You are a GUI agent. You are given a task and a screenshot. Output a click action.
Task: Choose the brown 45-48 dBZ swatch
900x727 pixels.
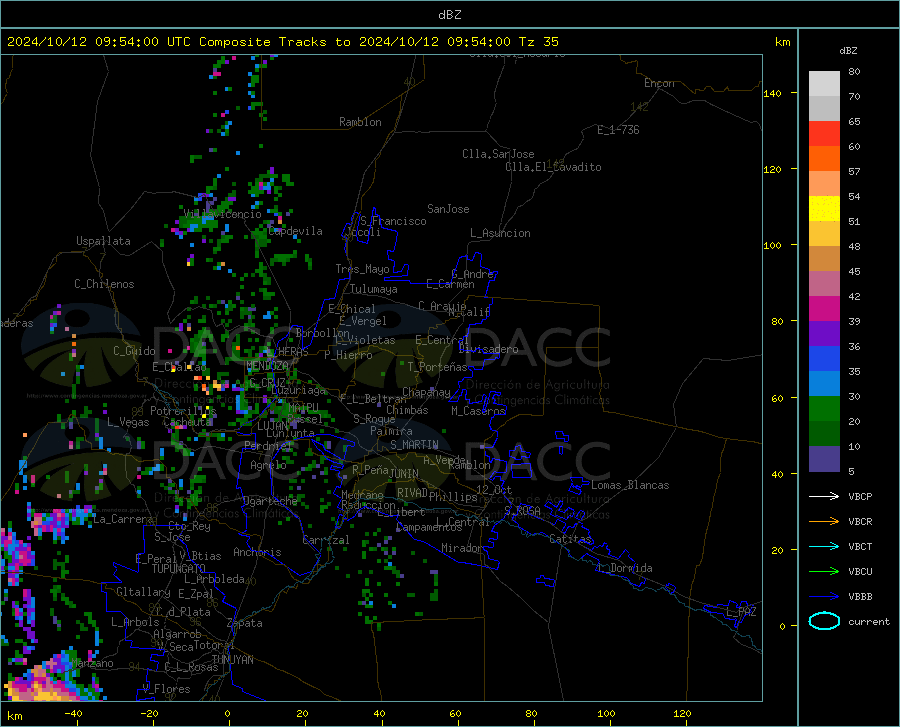click(x=824, y=259)
